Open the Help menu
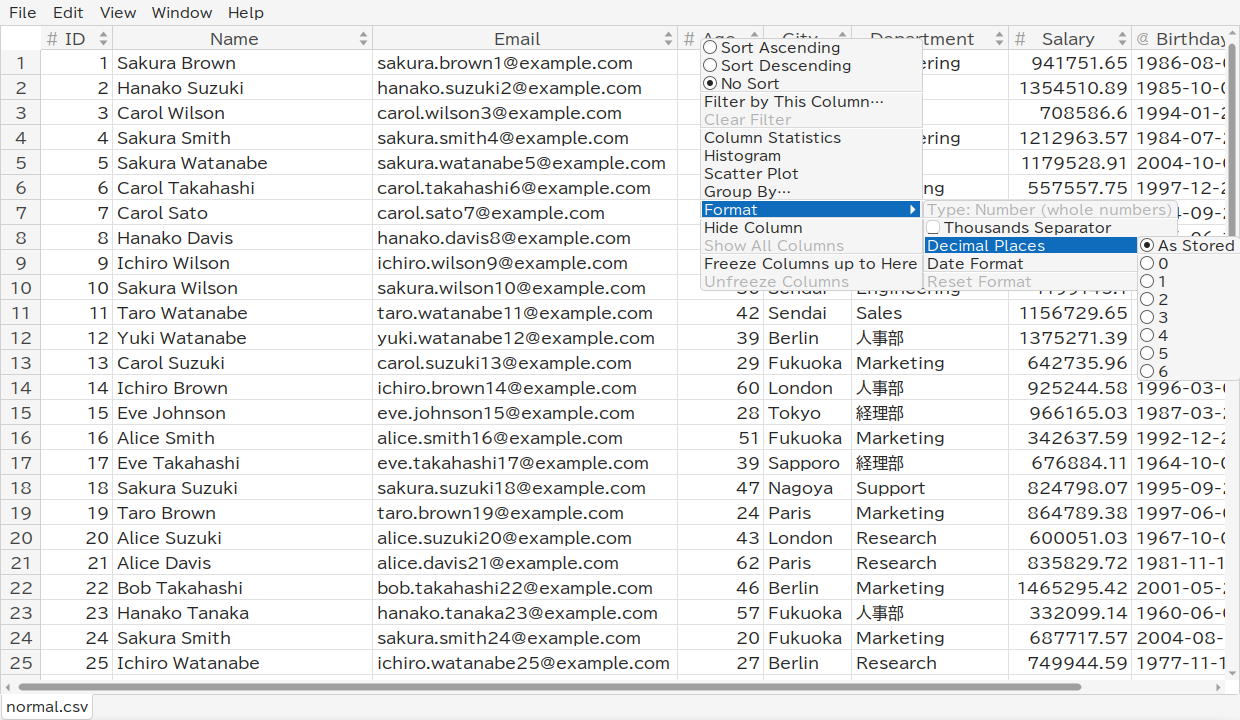The height and width of the screenshot is (720, 1240). [246, 13]
